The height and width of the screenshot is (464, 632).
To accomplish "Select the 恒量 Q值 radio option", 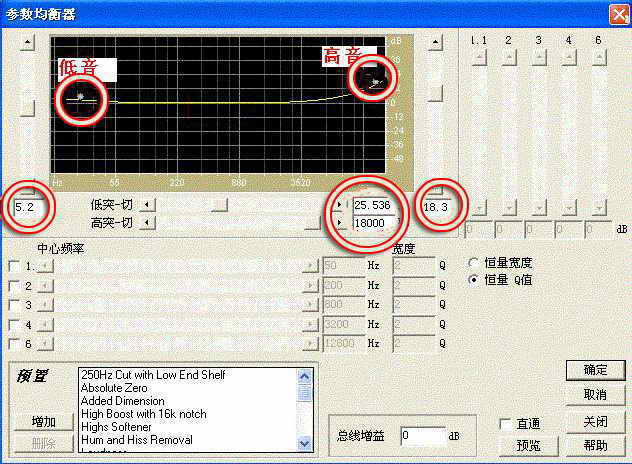I will (x=474, y=280).
